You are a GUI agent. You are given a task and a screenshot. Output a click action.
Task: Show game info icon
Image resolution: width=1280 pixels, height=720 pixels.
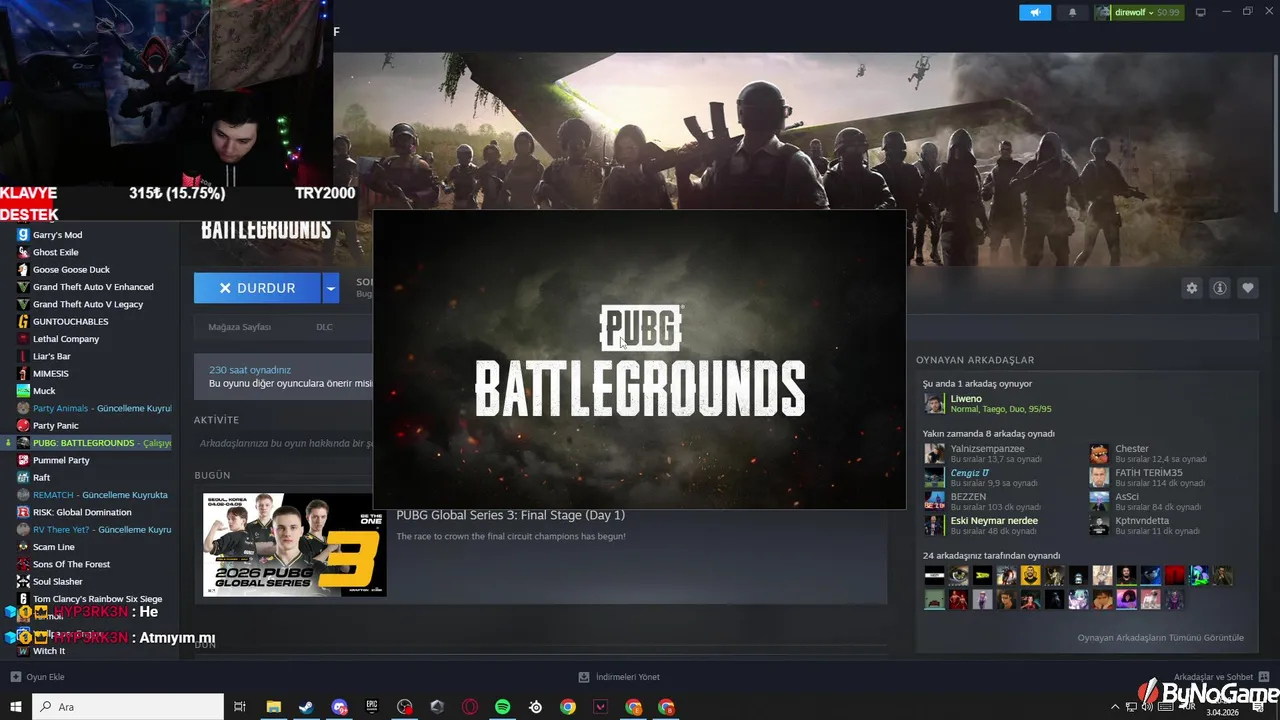pyautogui.click(x=1220, y=288)
